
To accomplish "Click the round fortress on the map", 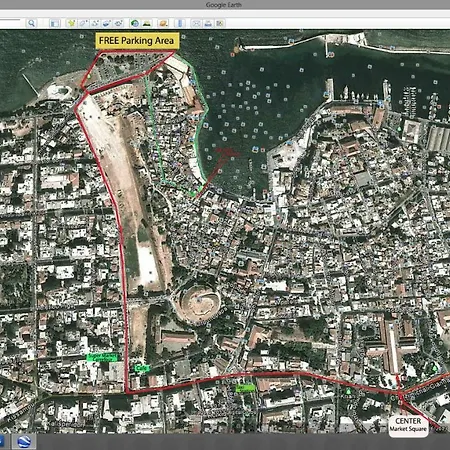I will (199, 302).
